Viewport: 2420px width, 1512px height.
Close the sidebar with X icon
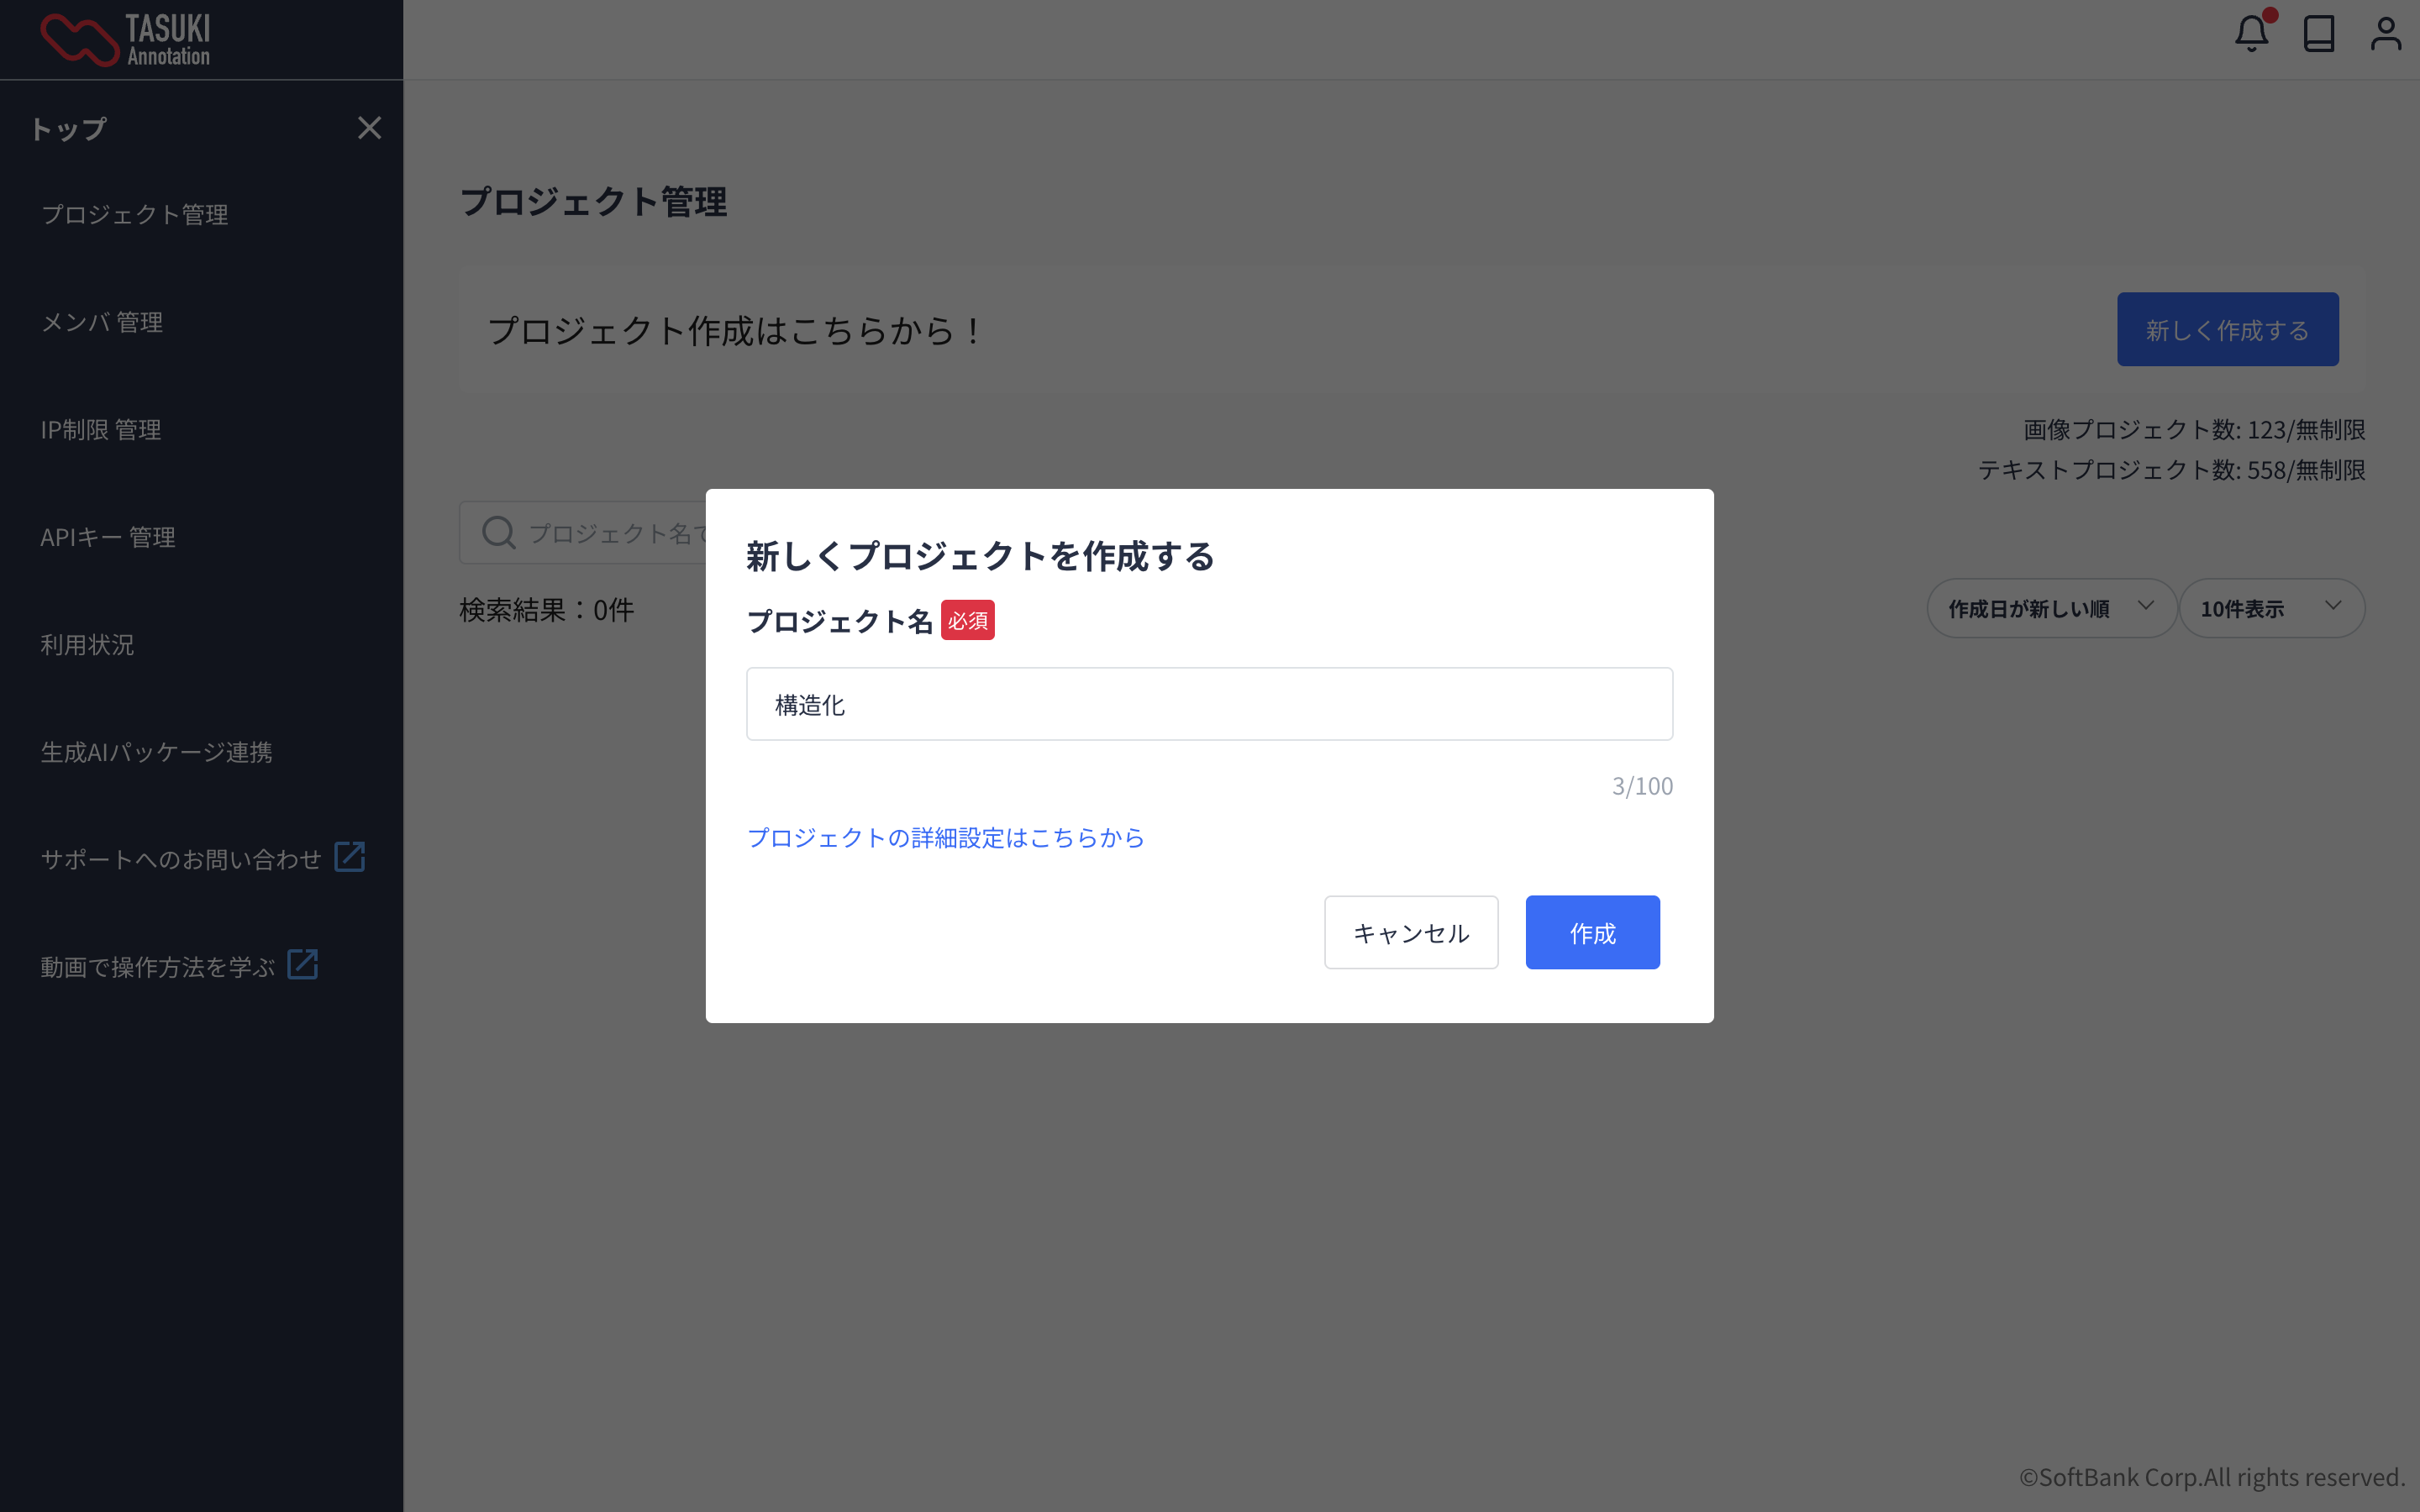pyautogui.click(x=369, y=128)
